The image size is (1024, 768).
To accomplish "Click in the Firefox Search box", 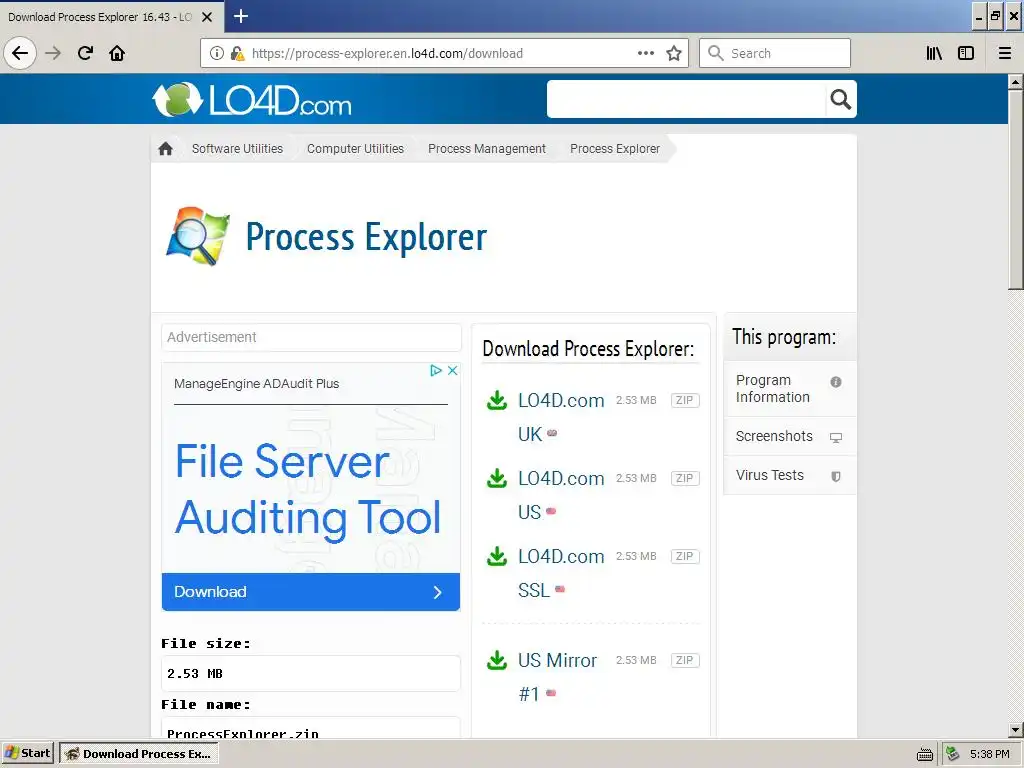I will click(x=775, y=54).
